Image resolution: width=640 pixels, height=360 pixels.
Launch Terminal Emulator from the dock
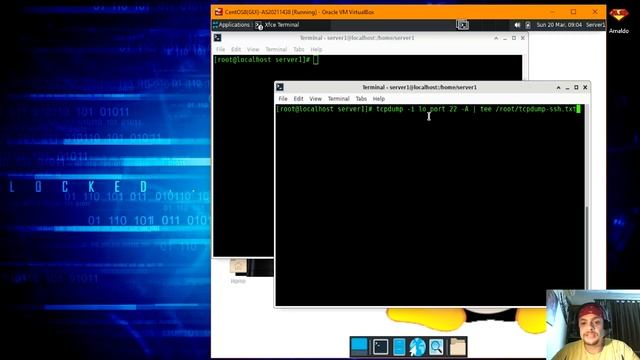click(x=380, y=347)
